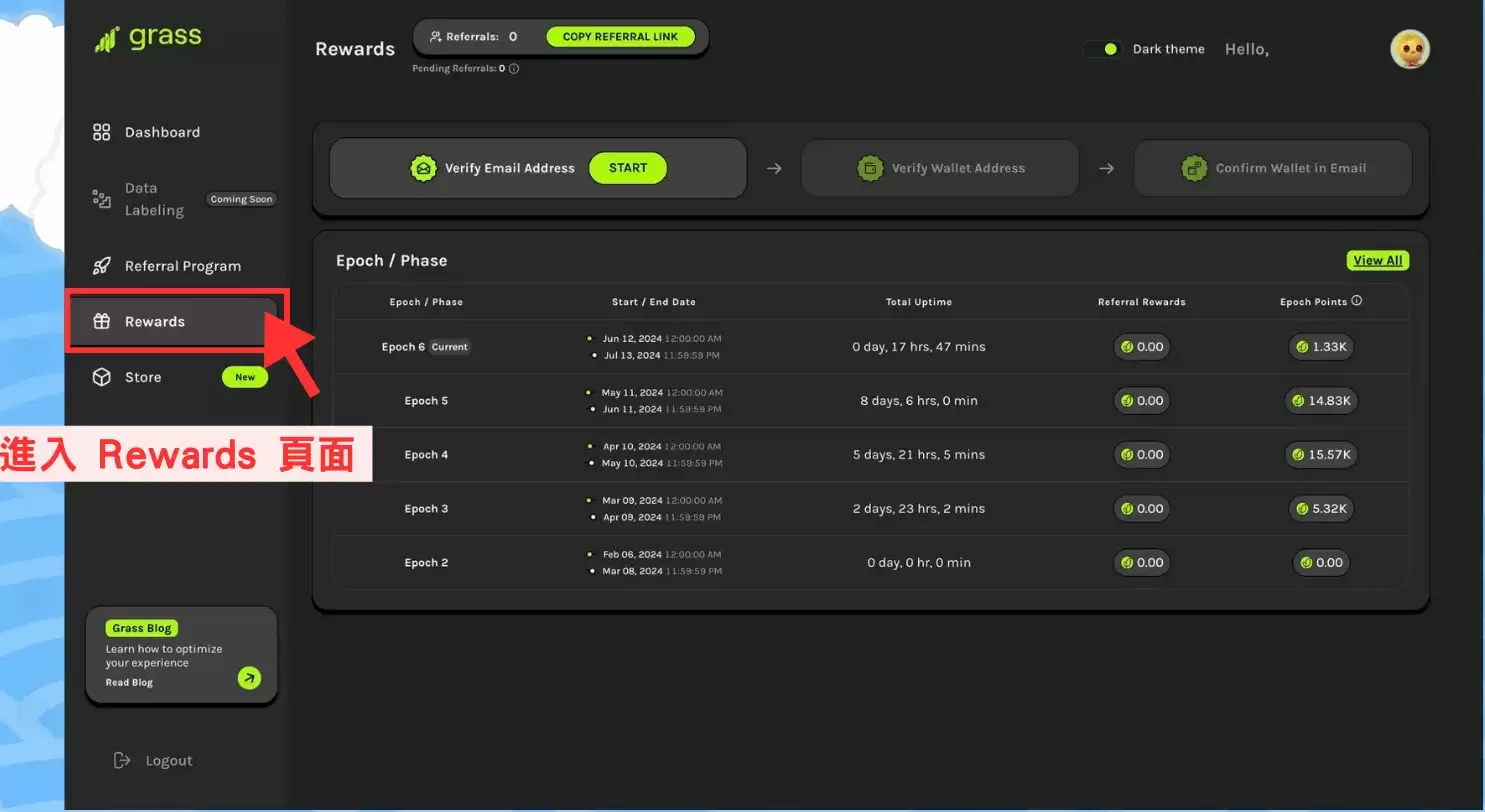Click the Total Uptime column header
The image size is (1485, 812).
[x=919, y=302]
